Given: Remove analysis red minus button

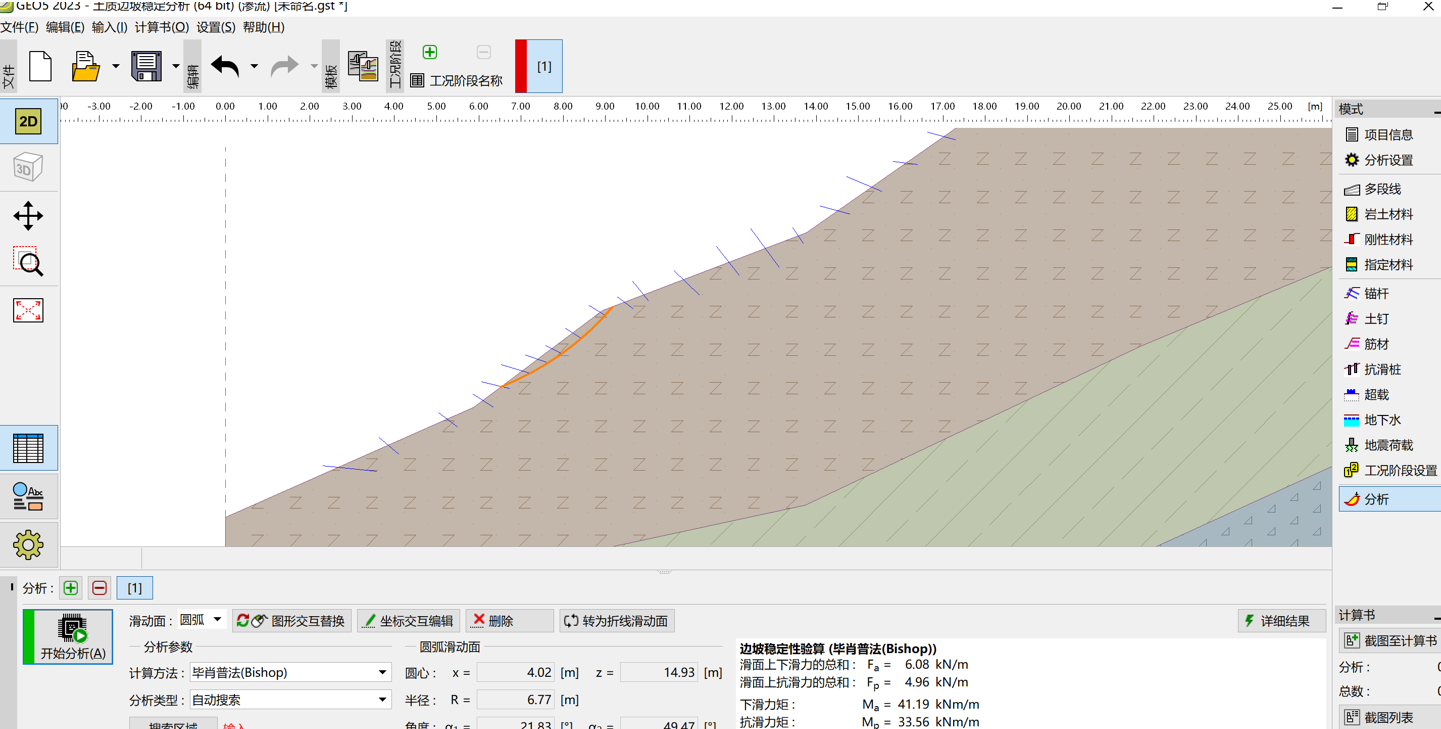Looking at the screenshot, I should click(x=100, y=588).
